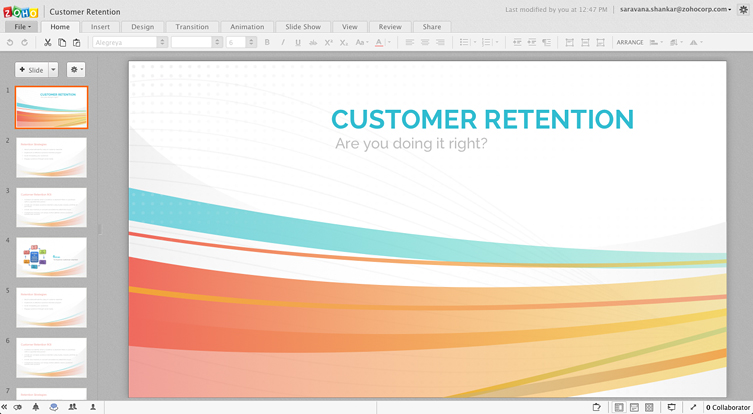The height and width of the screenshot is (414, 753).
Task: Toggle underline formatting
Action: 298,43
